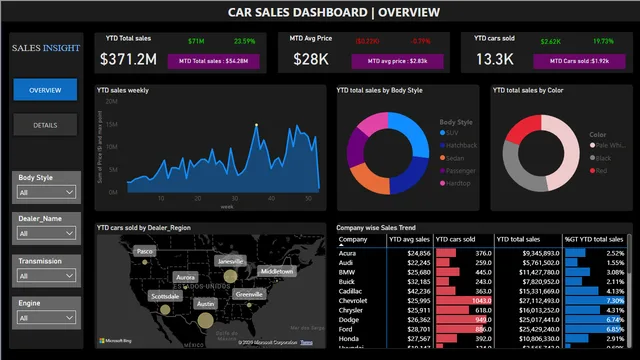
Task: Sort table by YTD total sales header
Action: [x=518, y=240]
